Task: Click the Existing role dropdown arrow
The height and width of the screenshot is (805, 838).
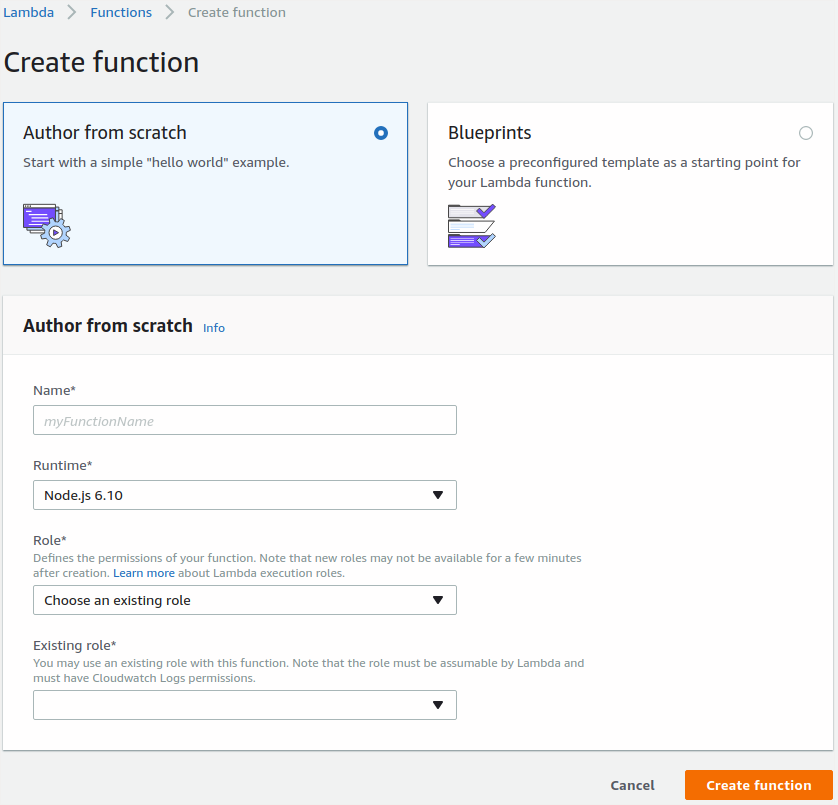Action: (437, 705)
